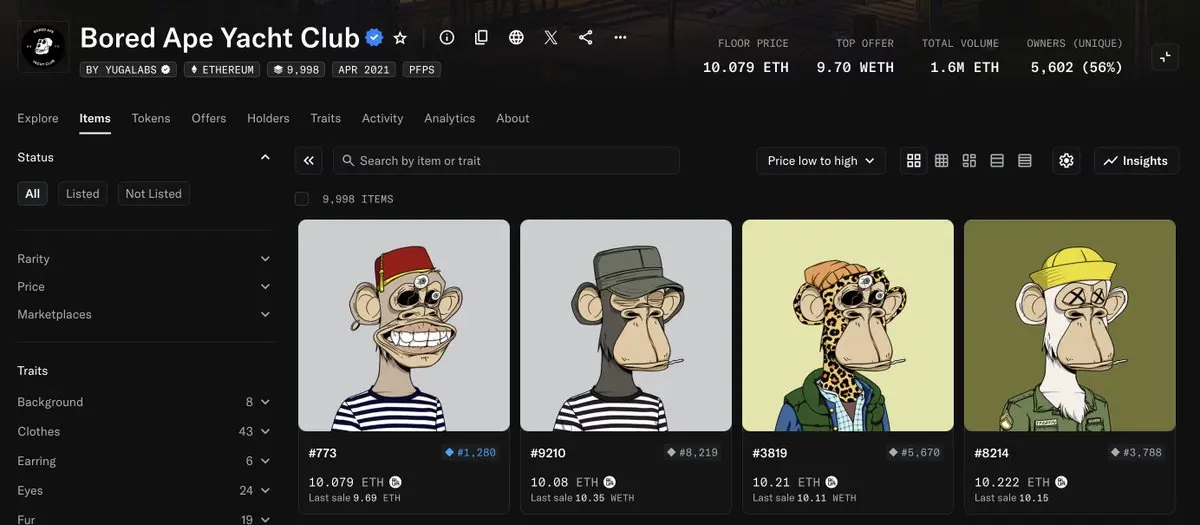Click the PFPS category badge
This screenshot has width=1200, height=525.
pos(421,70)
